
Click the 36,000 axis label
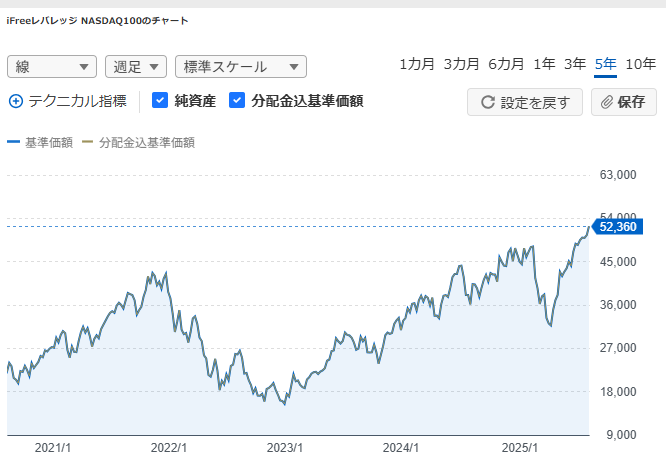618,305
